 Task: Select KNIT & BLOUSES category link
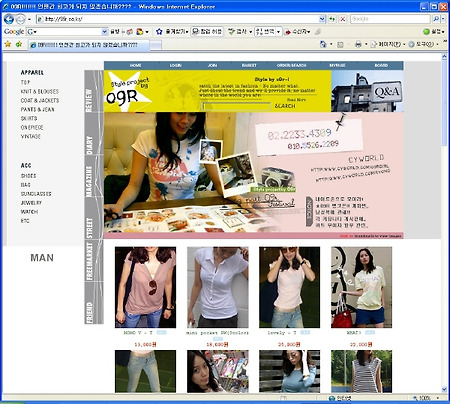pos(40,91)
